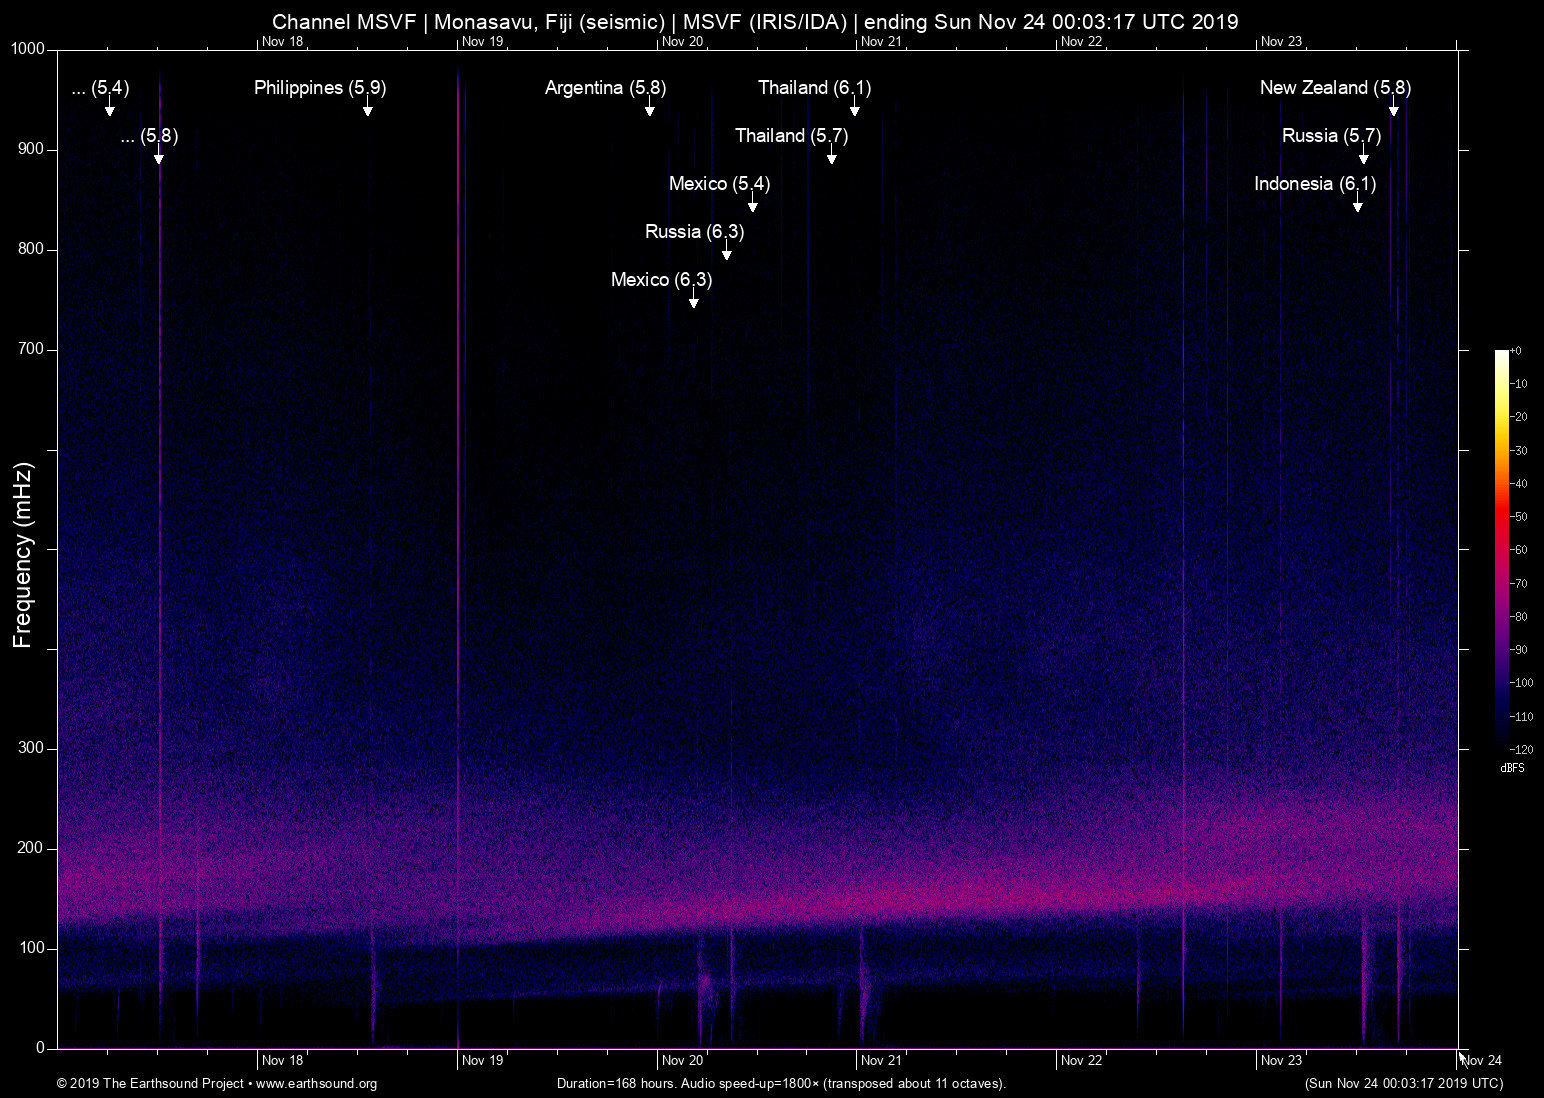Click the 0 frequency tick label

[x=41, y=1048]
